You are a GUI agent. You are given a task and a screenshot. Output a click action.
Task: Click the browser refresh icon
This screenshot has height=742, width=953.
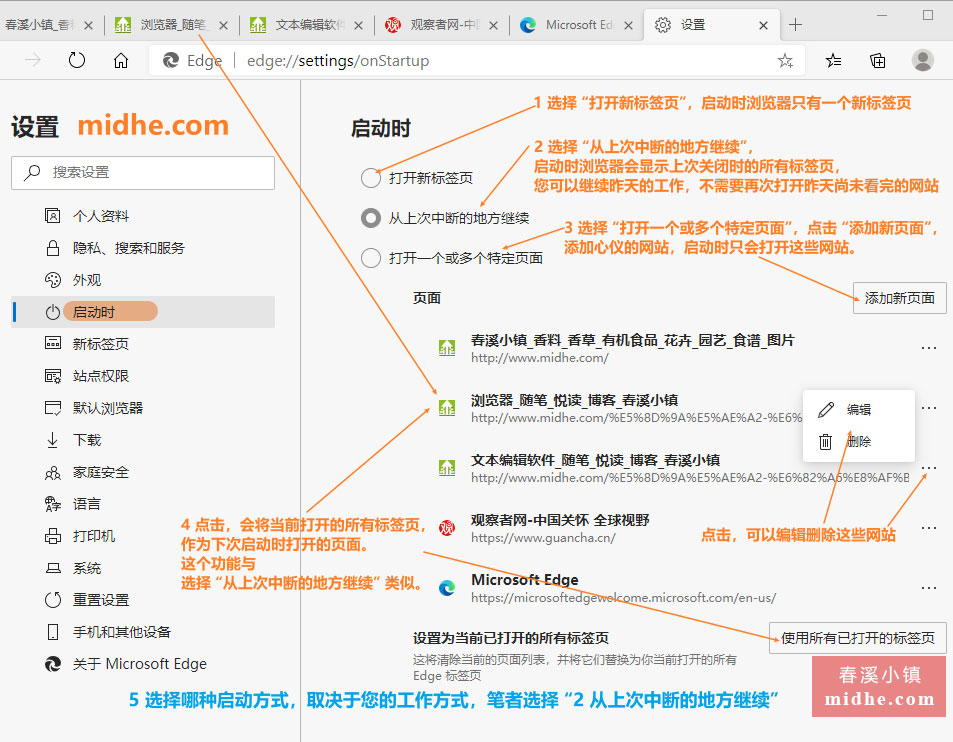77,60
